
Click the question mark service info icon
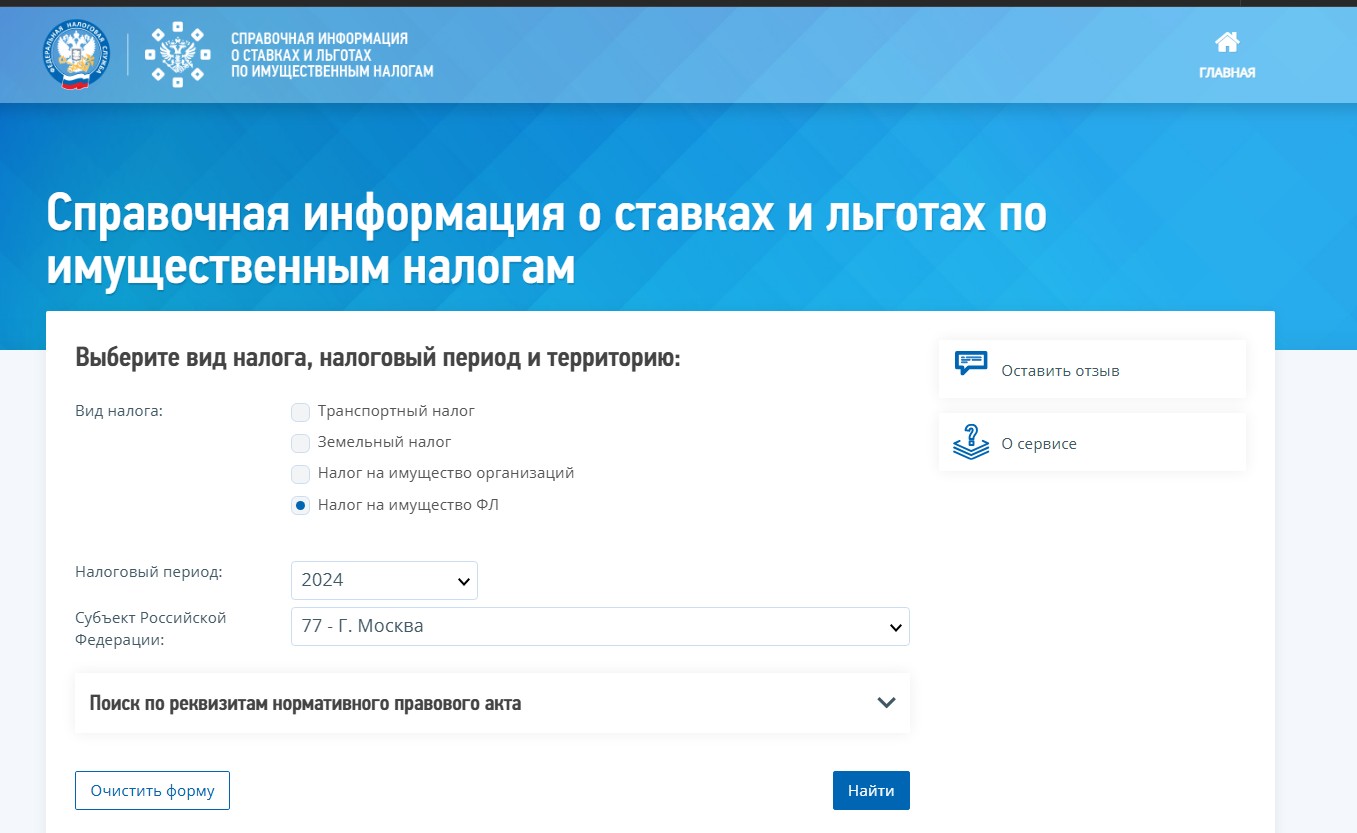[971, 441]
